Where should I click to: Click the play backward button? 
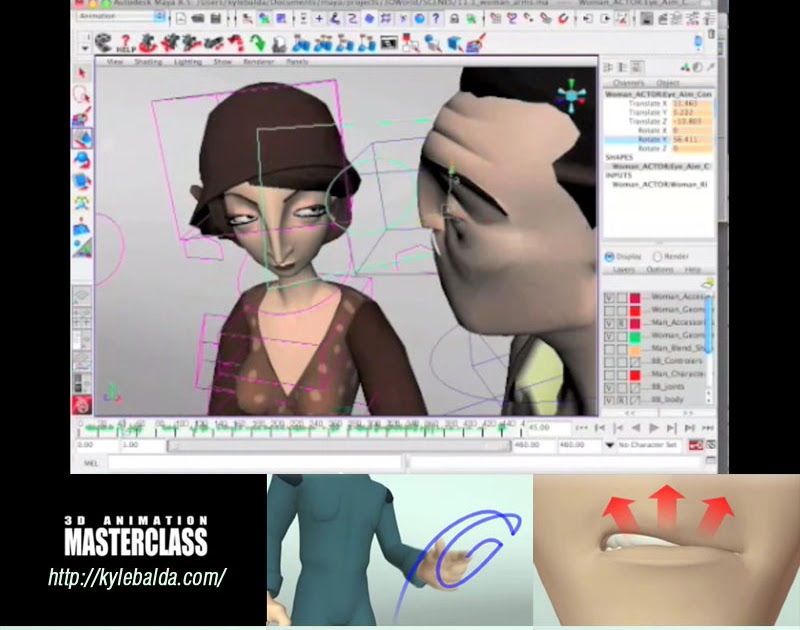click(636, 428)
